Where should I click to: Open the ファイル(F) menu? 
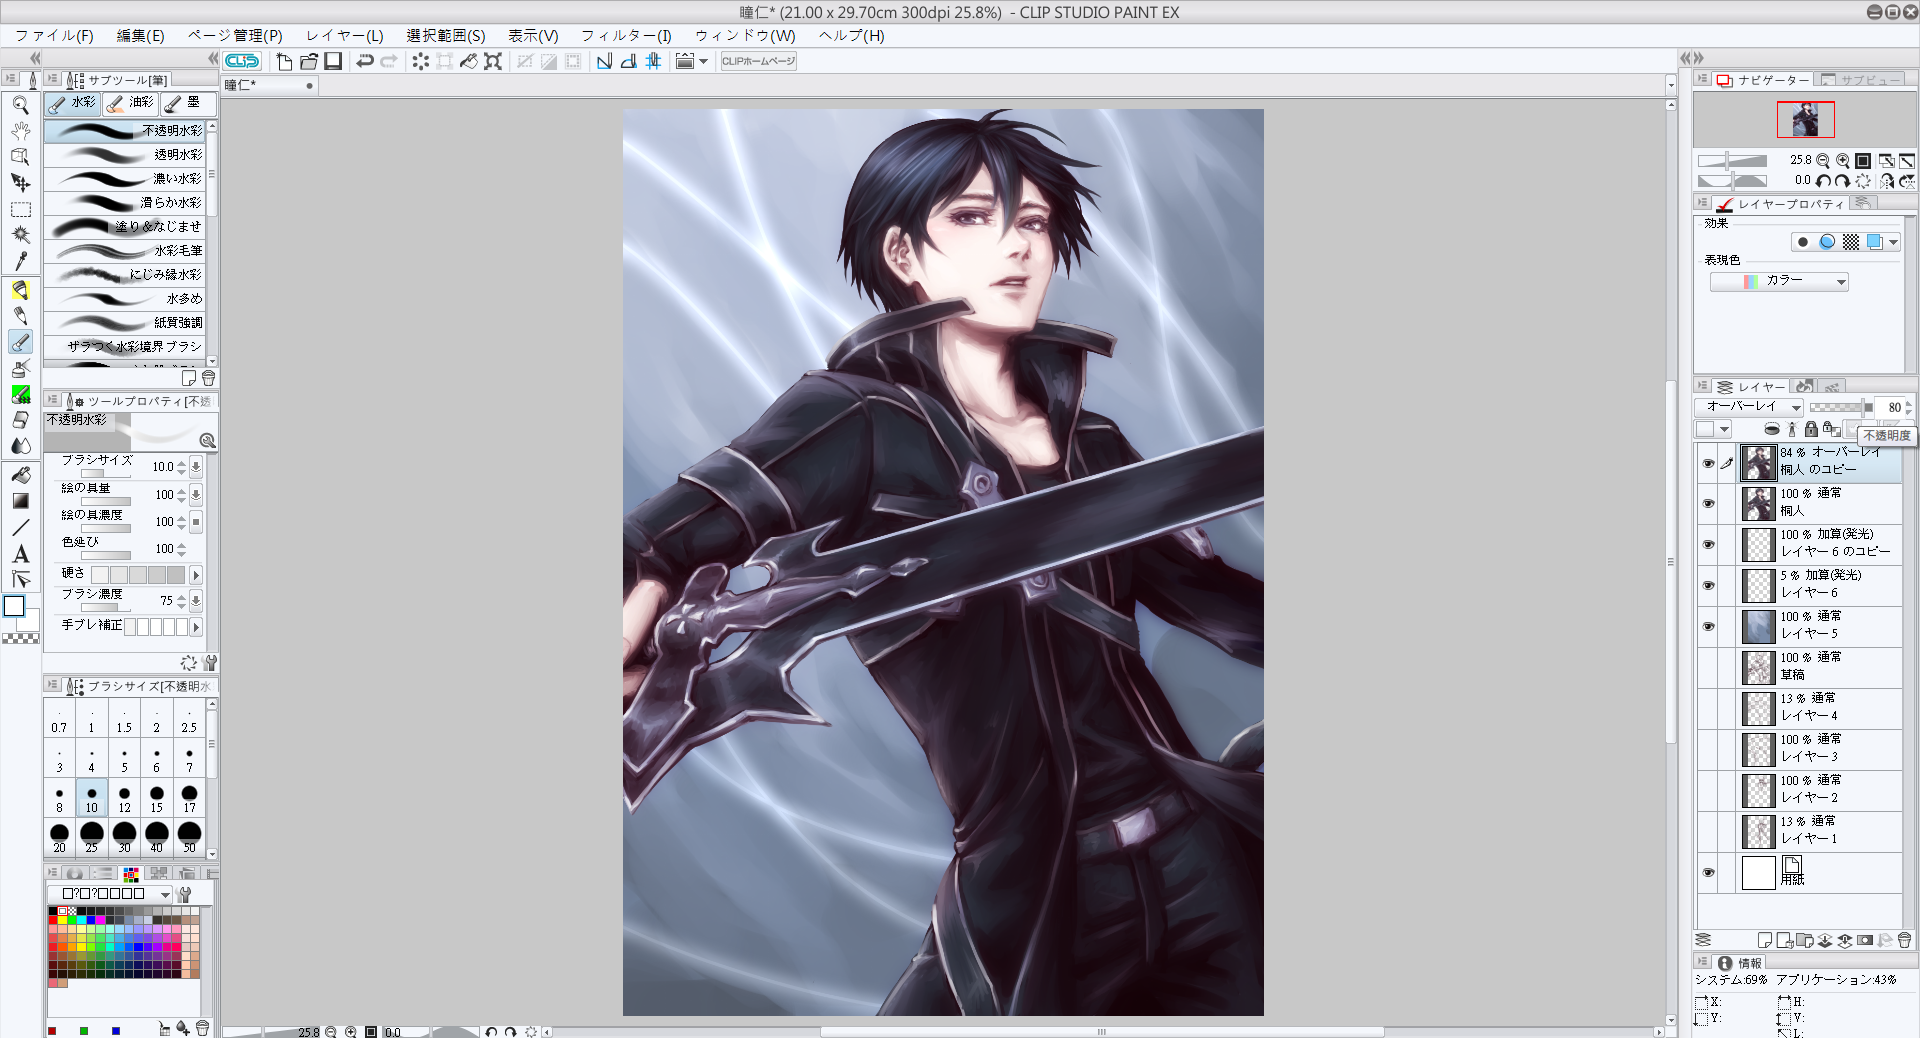tap(54, 35)
